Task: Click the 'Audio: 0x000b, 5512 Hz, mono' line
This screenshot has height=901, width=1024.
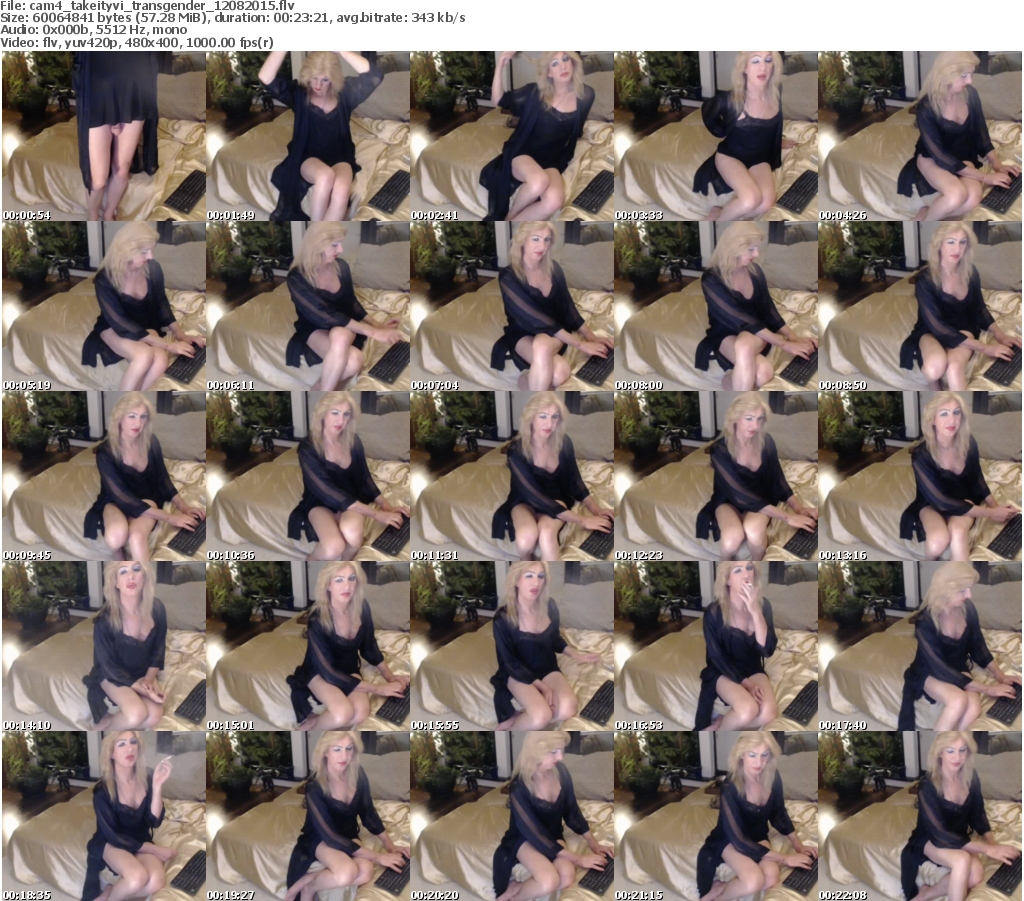Action: click(94, 30)
